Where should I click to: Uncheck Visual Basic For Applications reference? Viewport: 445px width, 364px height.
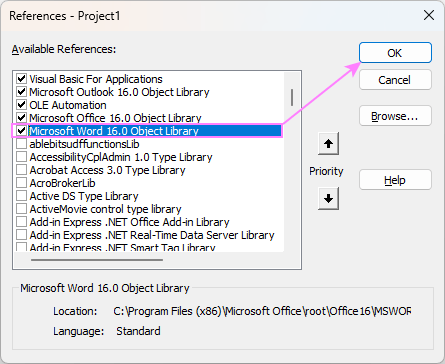coord(21,79)
